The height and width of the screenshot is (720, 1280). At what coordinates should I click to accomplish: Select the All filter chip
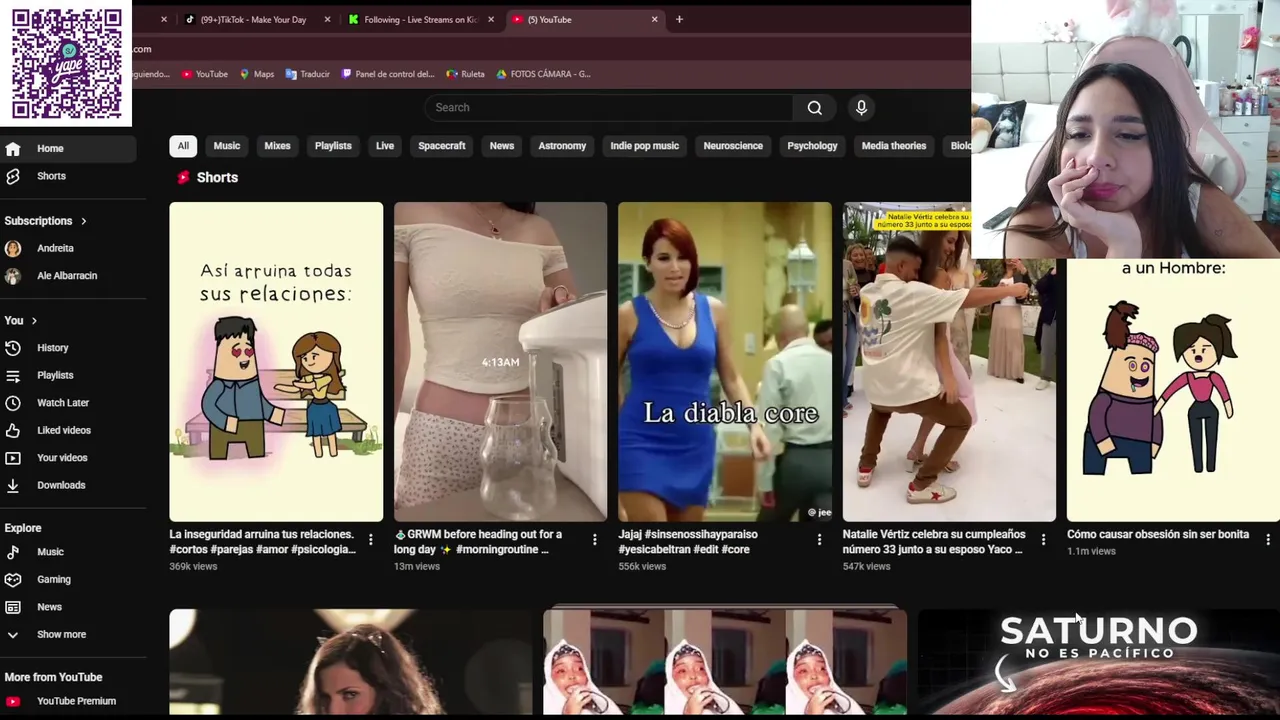(183, 146)
